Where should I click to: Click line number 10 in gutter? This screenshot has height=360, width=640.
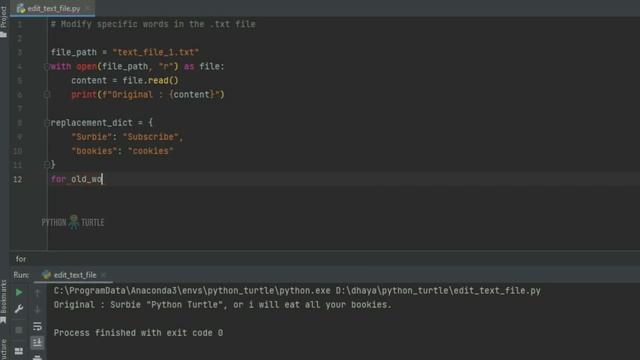(18, 151)
